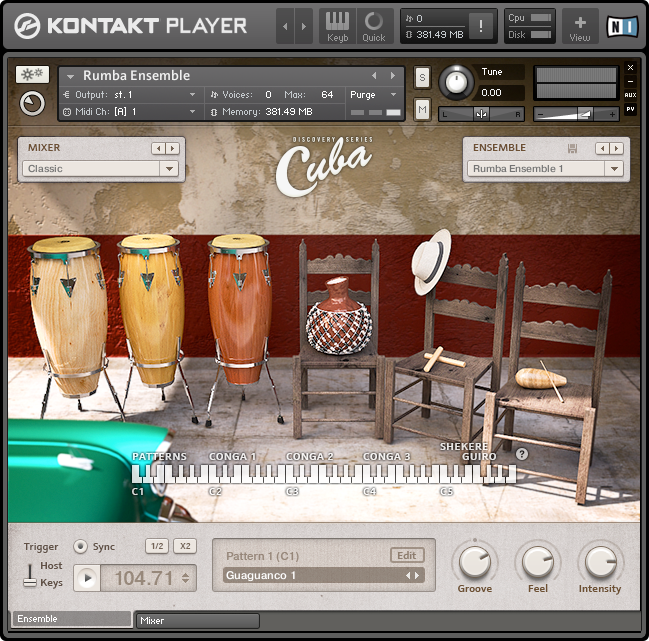The width and height of the screenshot is (649, 641).
Task: Open the AUX sends panel
Action: 630,95
